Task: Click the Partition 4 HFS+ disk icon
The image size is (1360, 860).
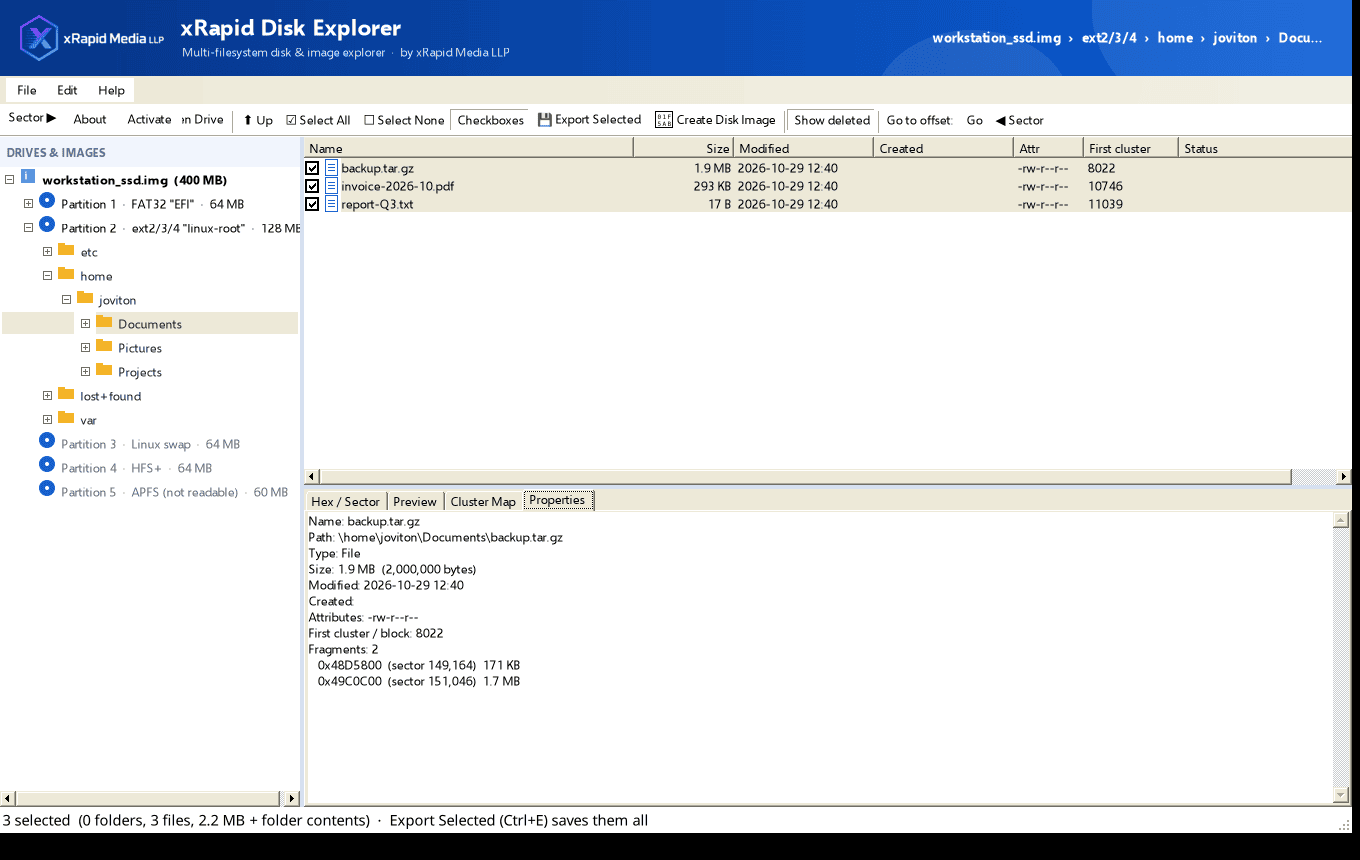Action: (47, 464)
